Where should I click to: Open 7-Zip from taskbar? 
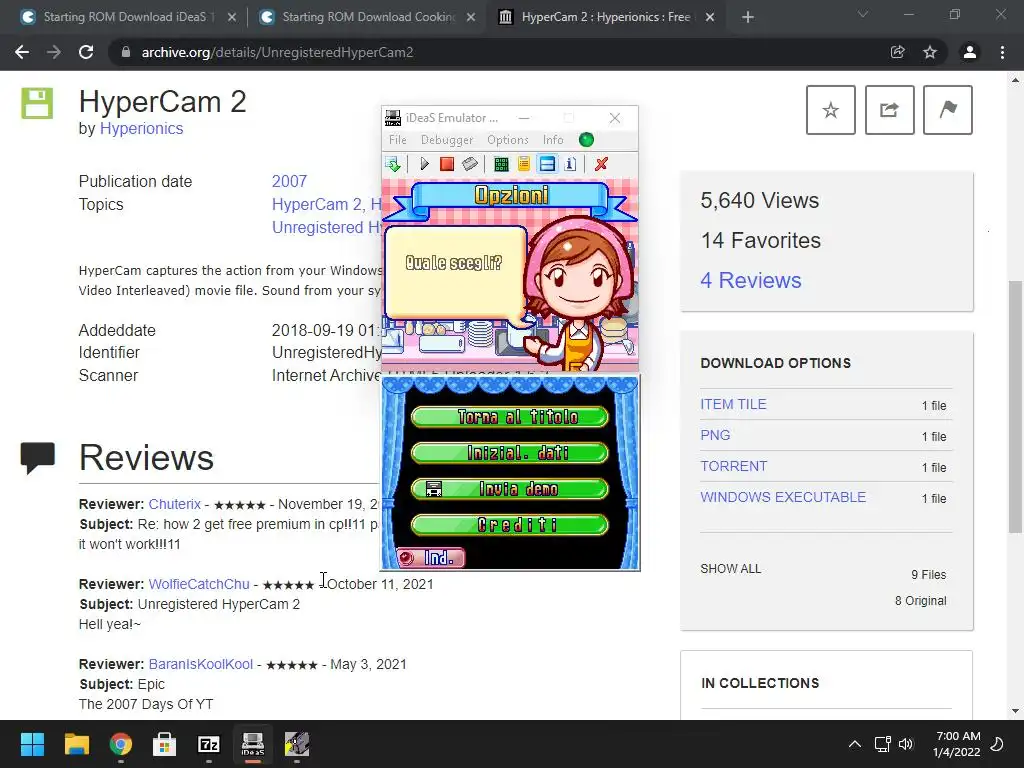click(208, 744)
